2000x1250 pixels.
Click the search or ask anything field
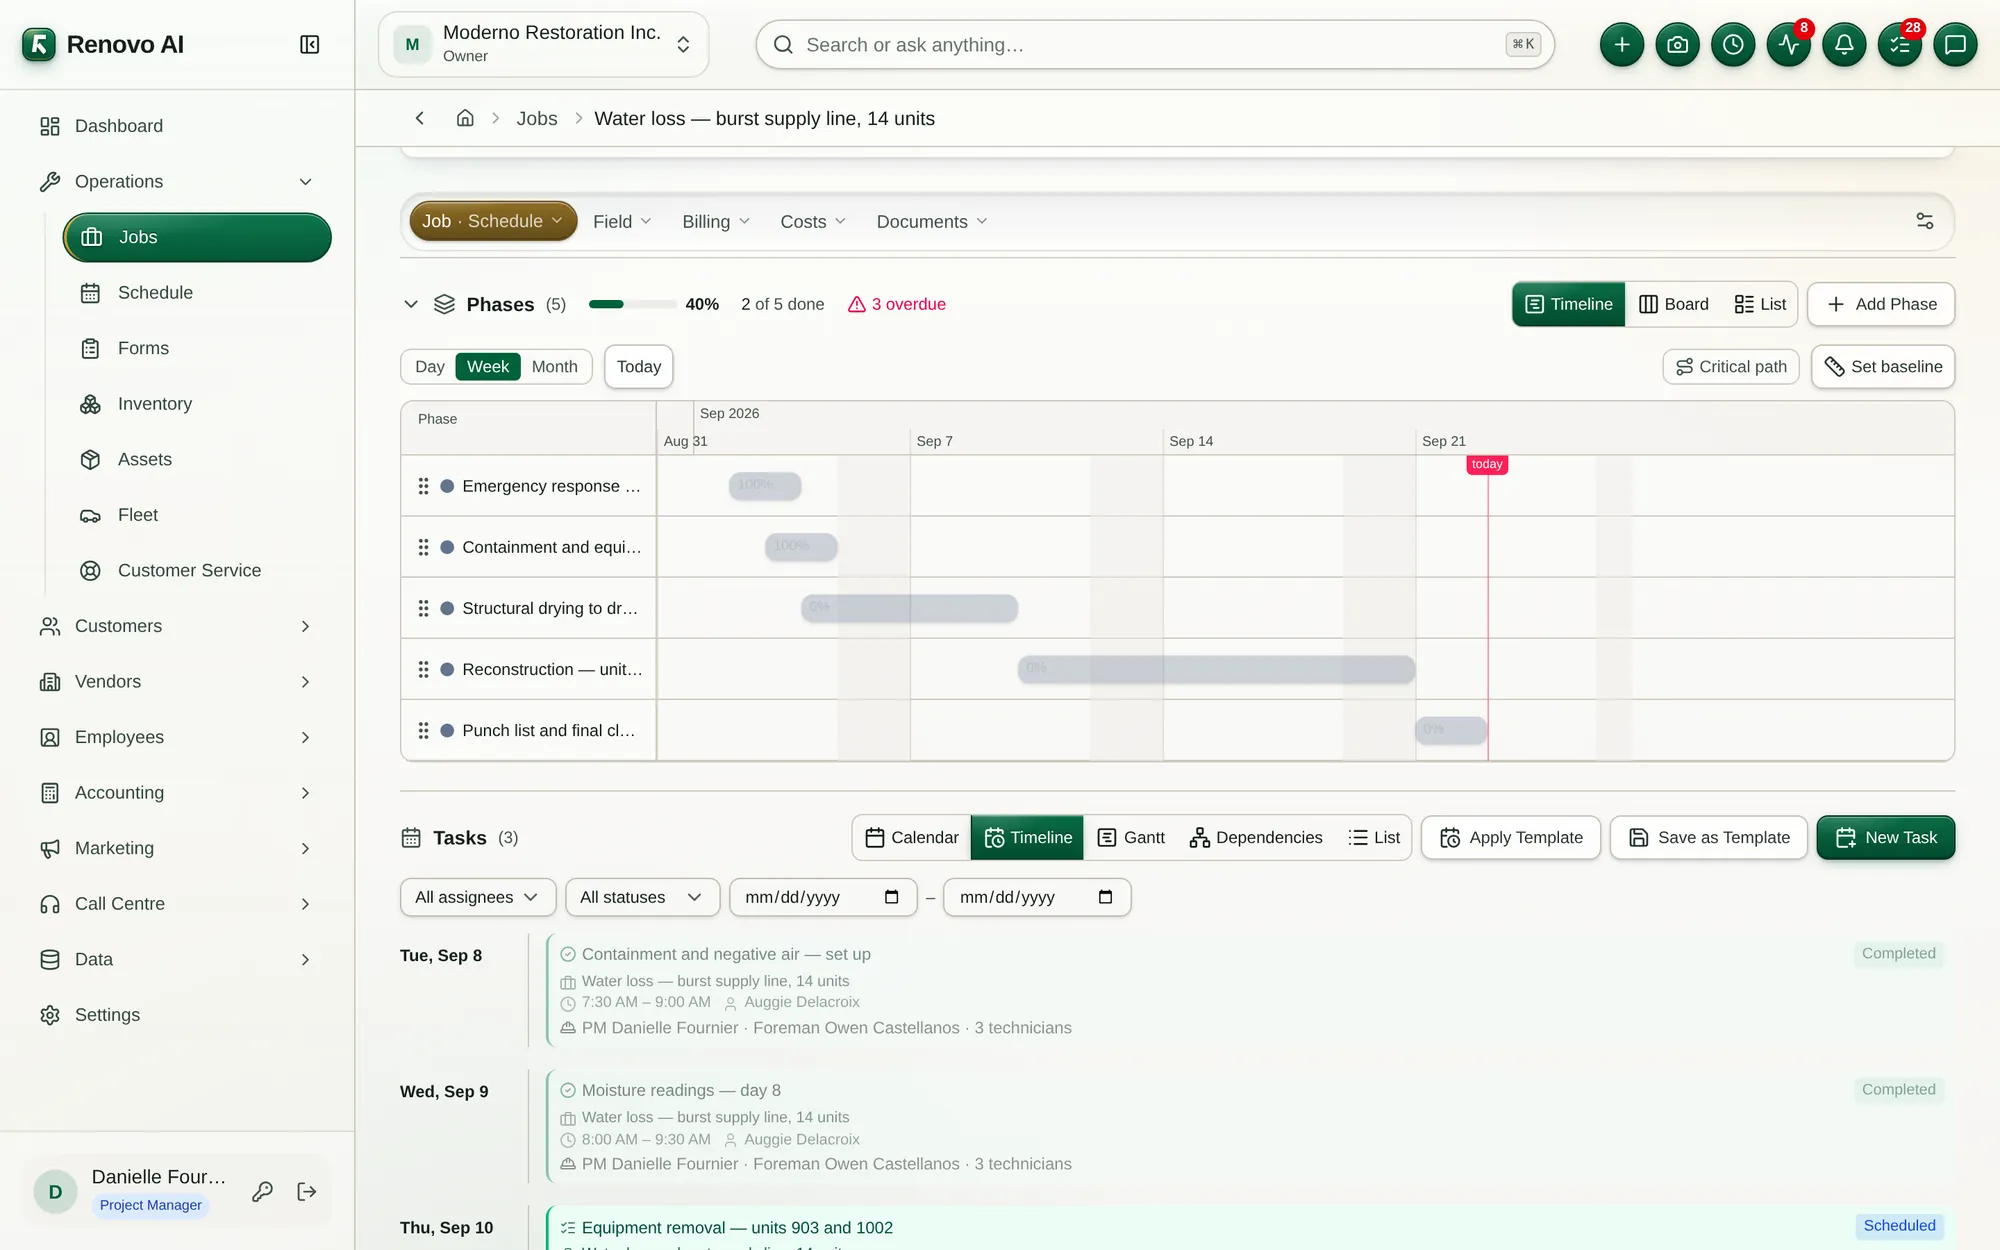tap(1155, 45)
